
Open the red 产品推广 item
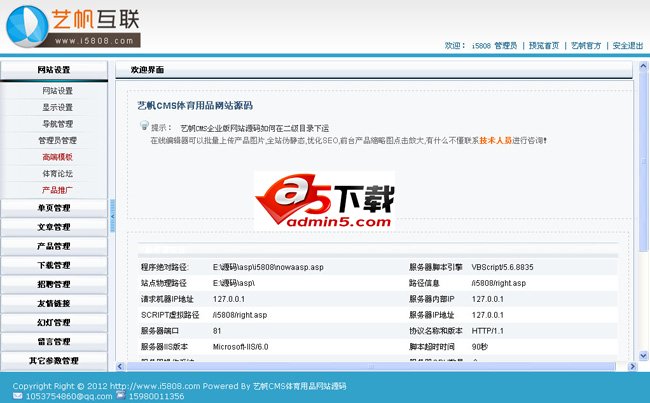tap(57, 190)
